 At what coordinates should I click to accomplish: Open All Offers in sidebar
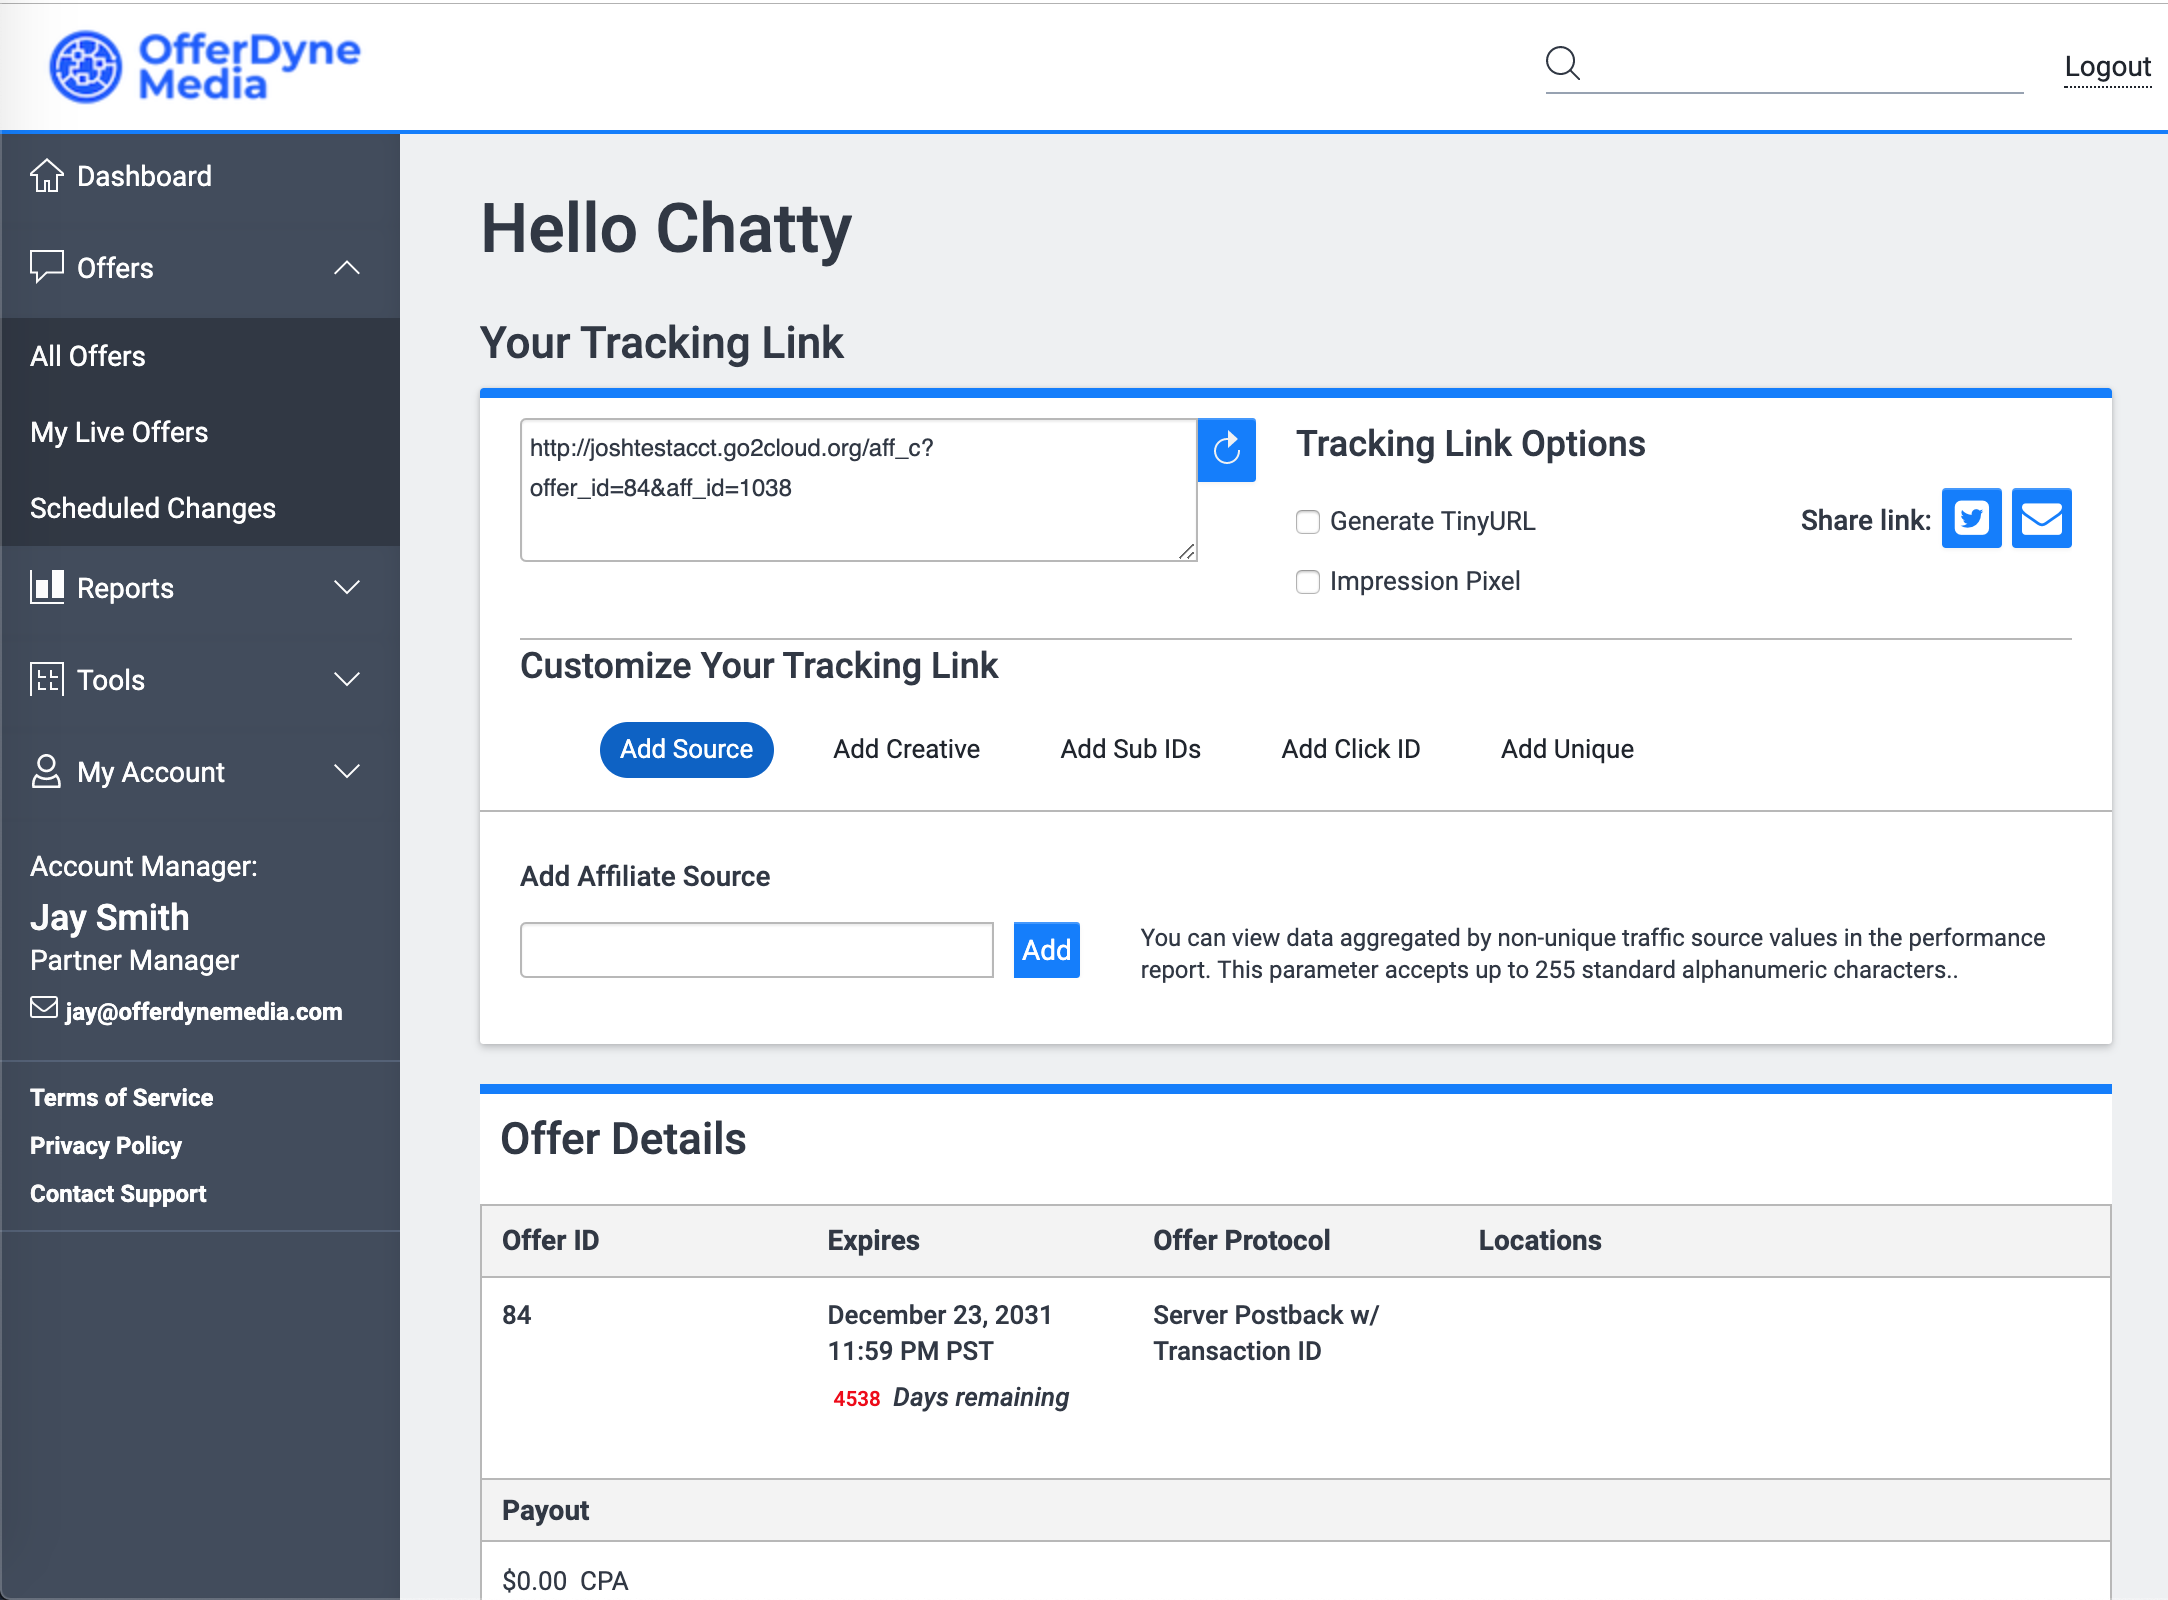point(88,356)
